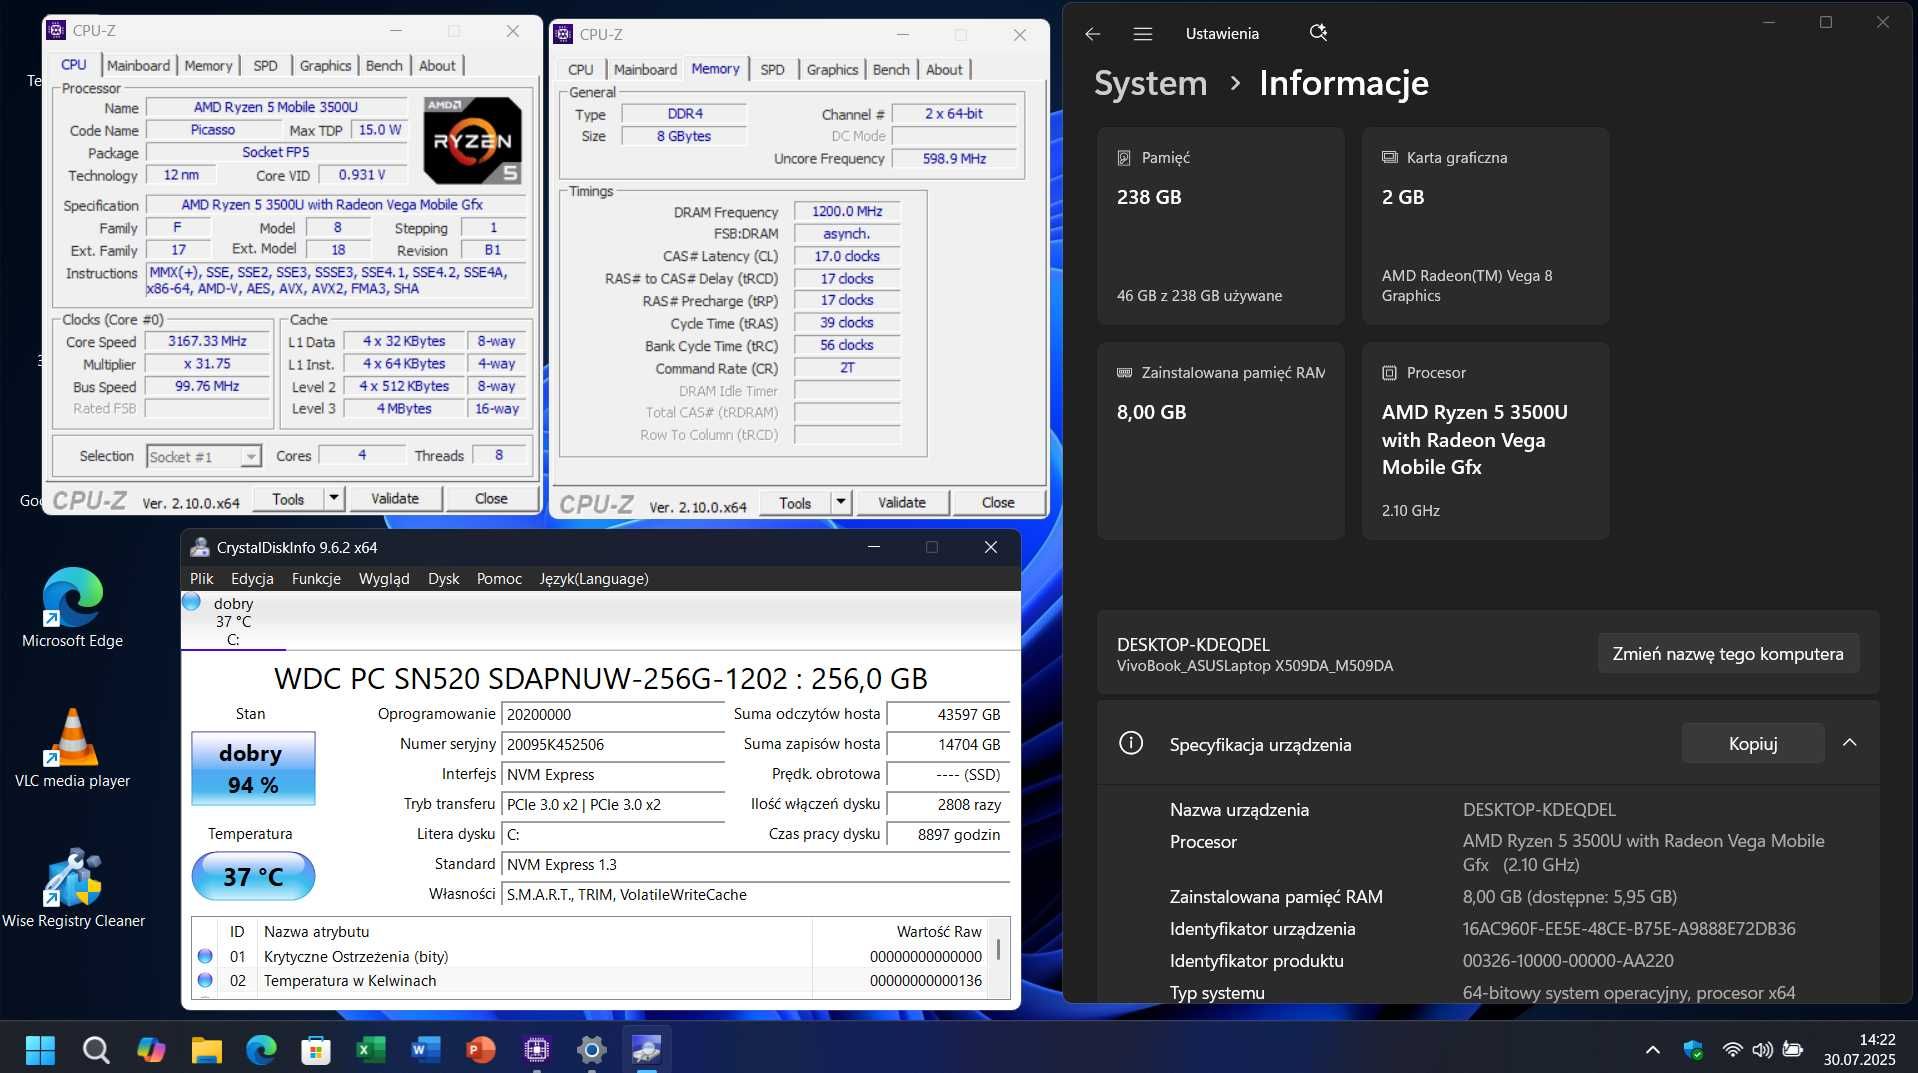Open Socket #1 selection dropdown
The width and height of the screenshot is (1918, 1073).
coord(204,456)
